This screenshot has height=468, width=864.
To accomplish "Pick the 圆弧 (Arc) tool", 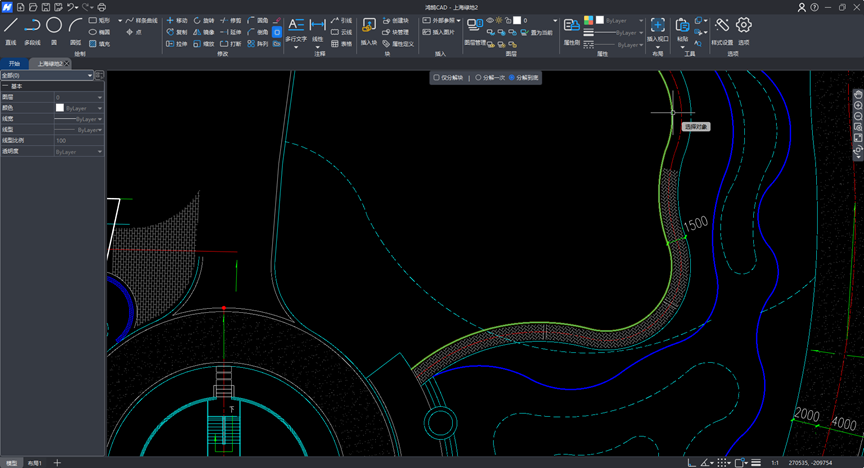I will click(x=75, y=26).
